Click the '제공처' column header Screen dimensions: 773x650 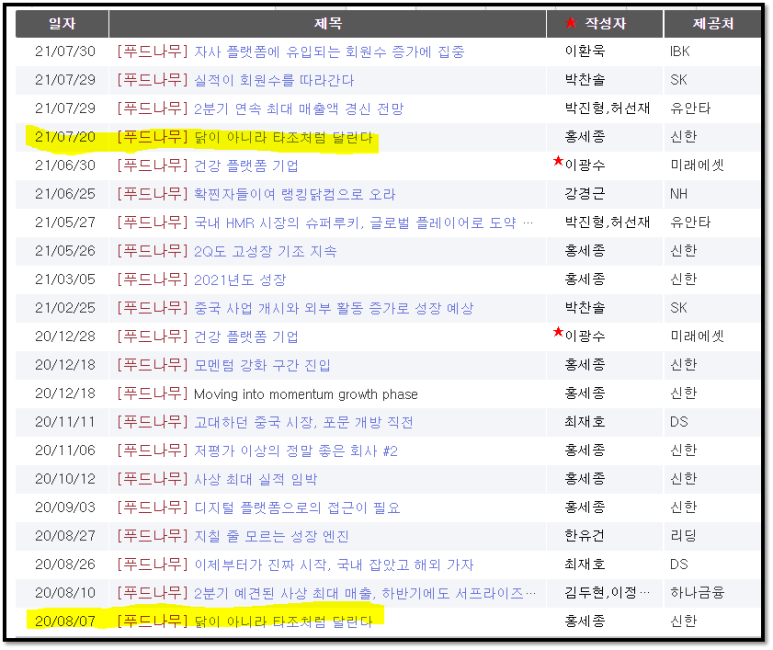point(713,23)
